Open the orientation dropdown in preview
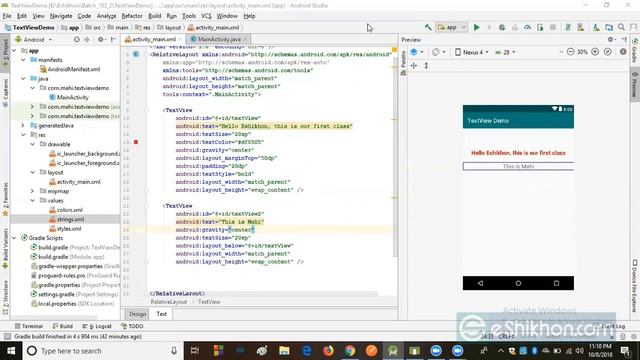Screen dimensions: 640x360 (439, 52)
